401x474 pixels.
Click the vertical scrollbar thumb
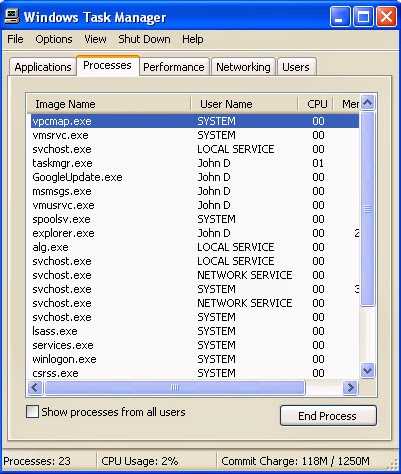click(367, 209)
